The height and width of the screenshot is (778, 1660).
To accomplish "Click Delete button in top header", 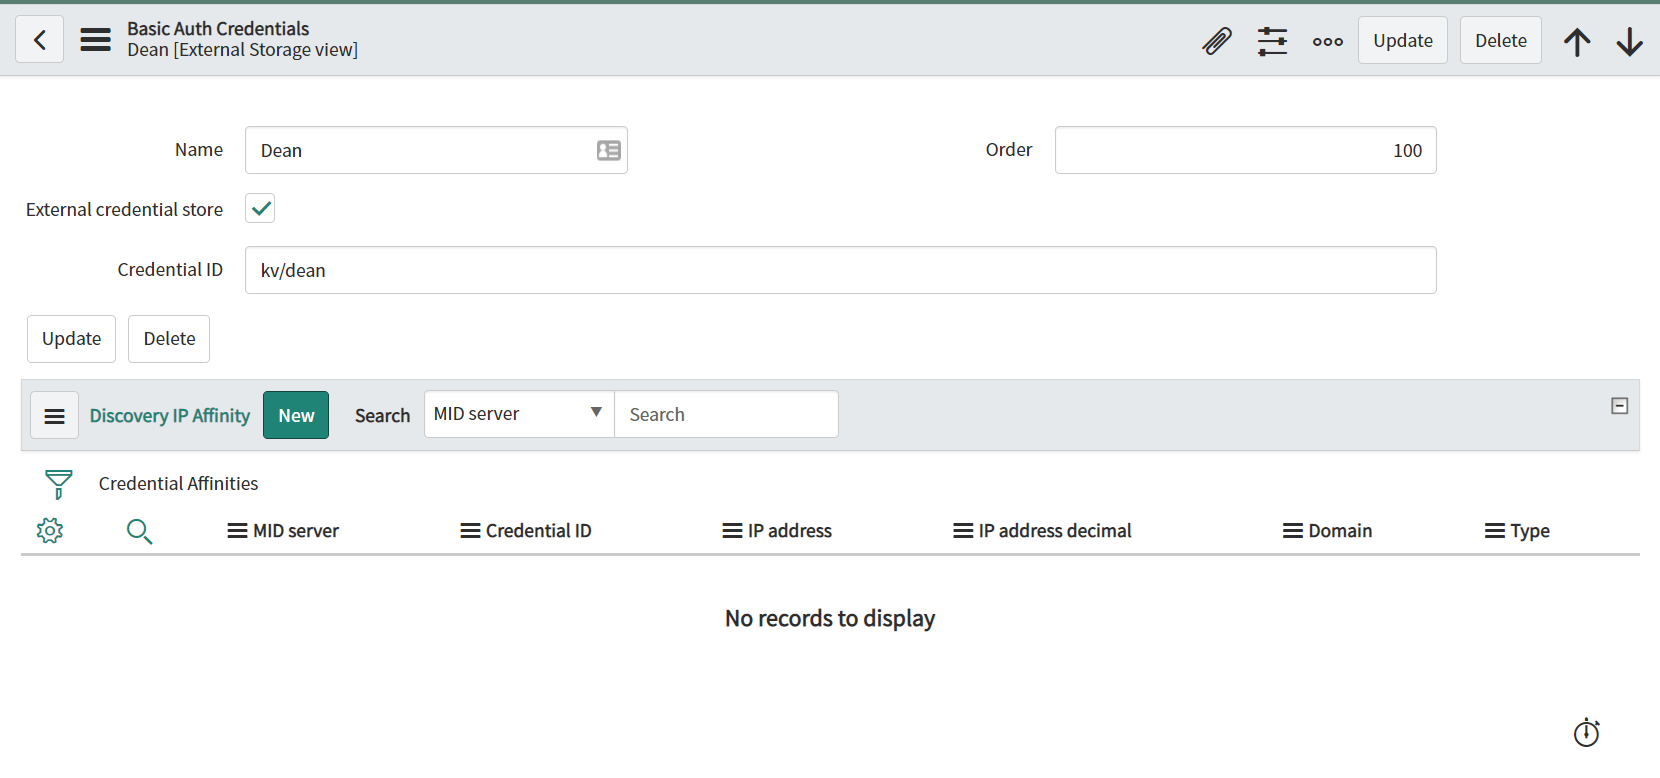I will [x=1500, y=41].
